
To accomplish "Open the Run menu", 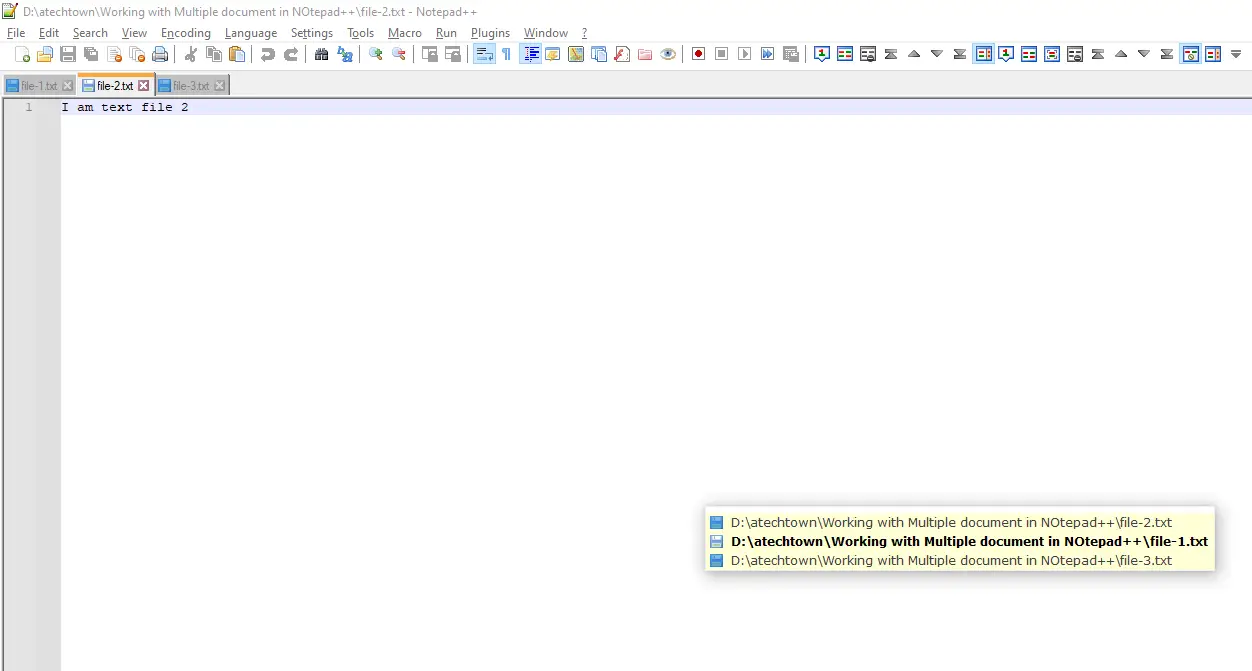I will click(446, 33).
